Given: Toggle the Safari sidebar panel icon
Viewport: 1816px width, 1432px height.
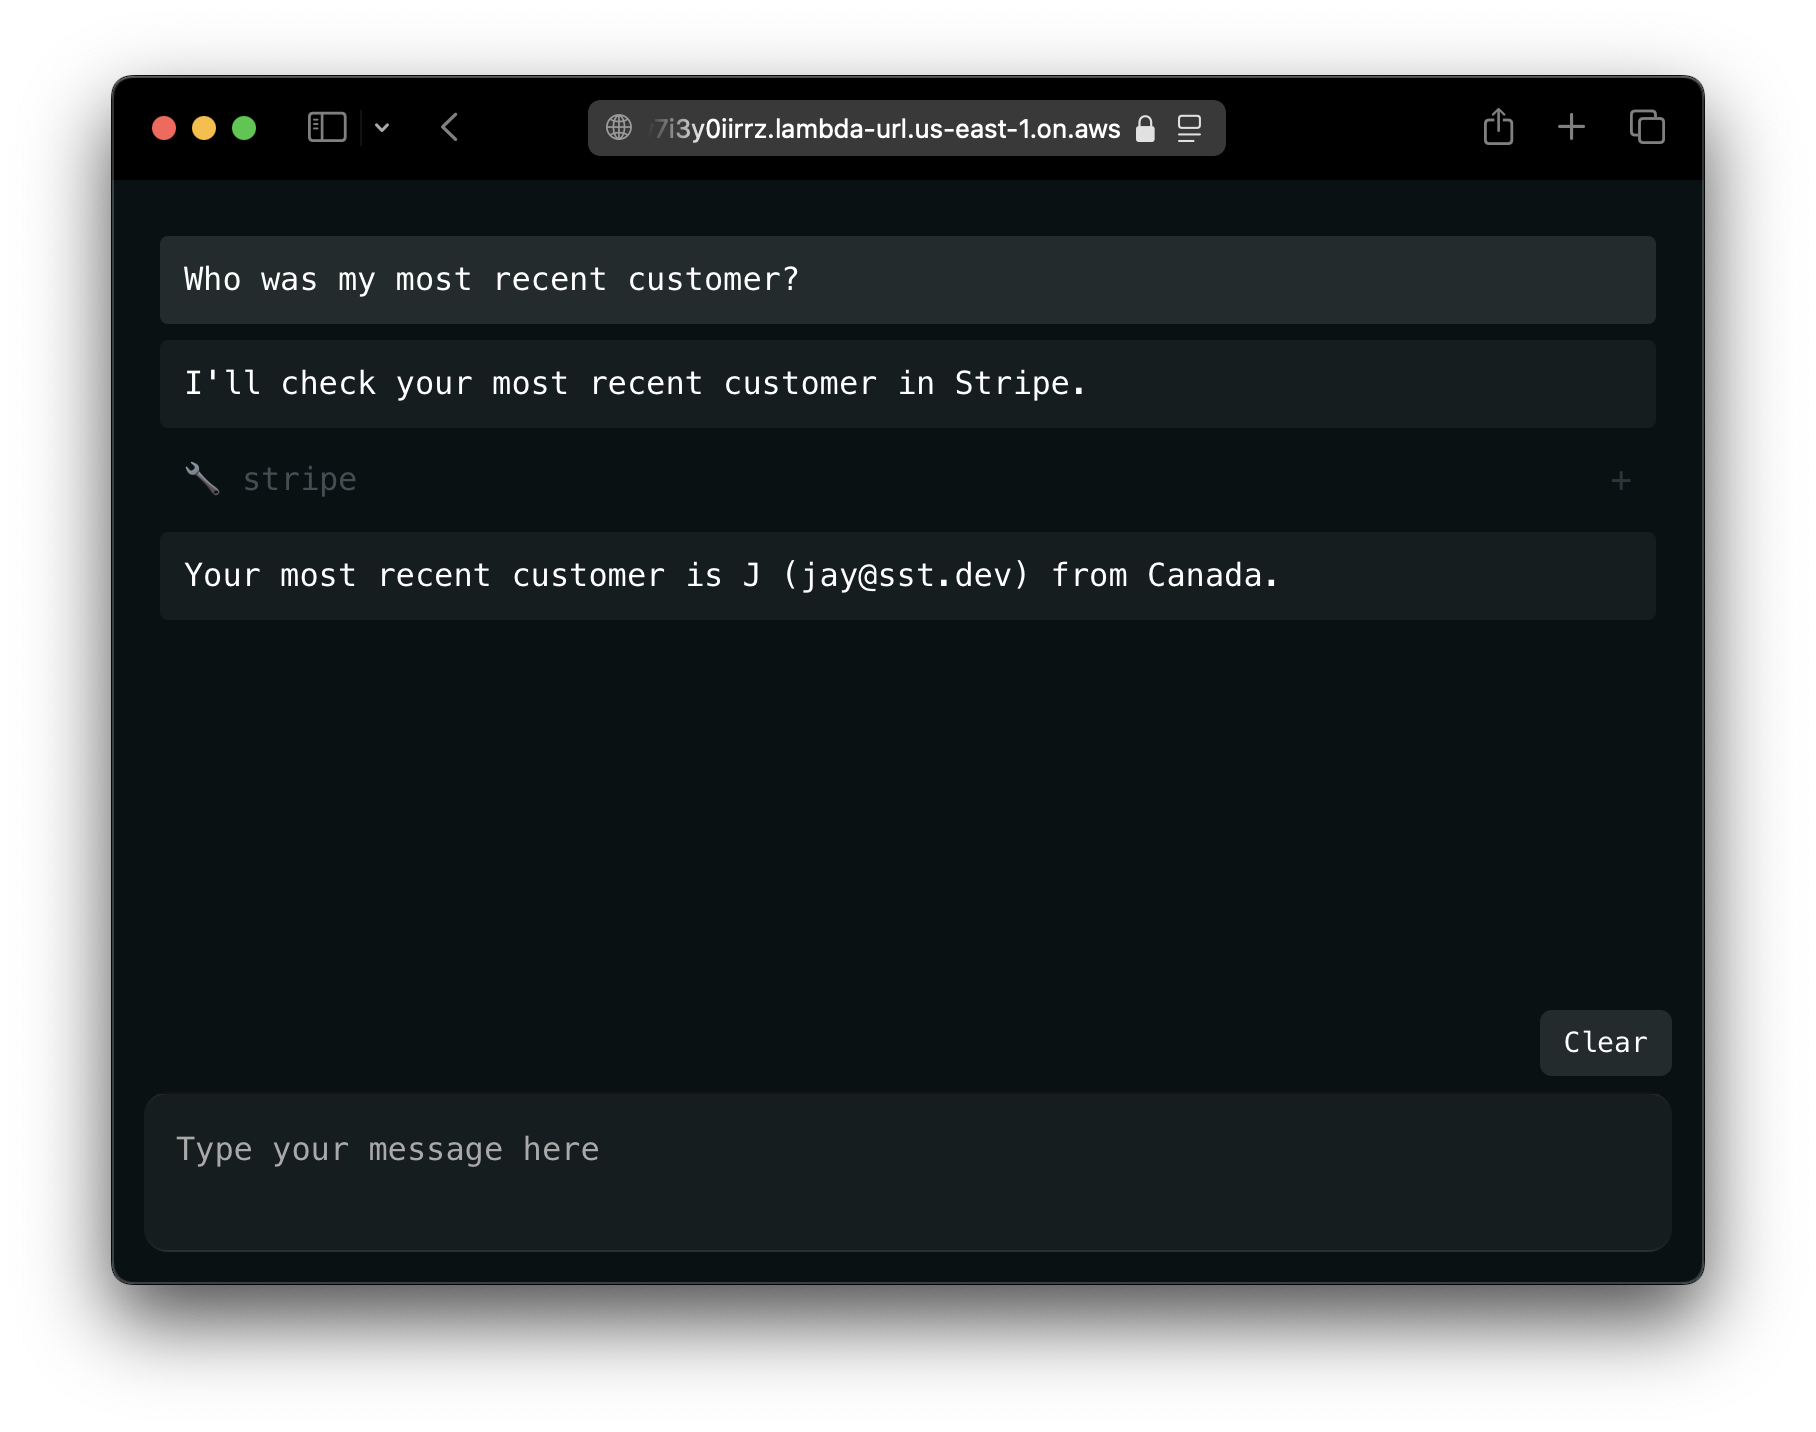Looking at the screenshot, I should [327, 128].
